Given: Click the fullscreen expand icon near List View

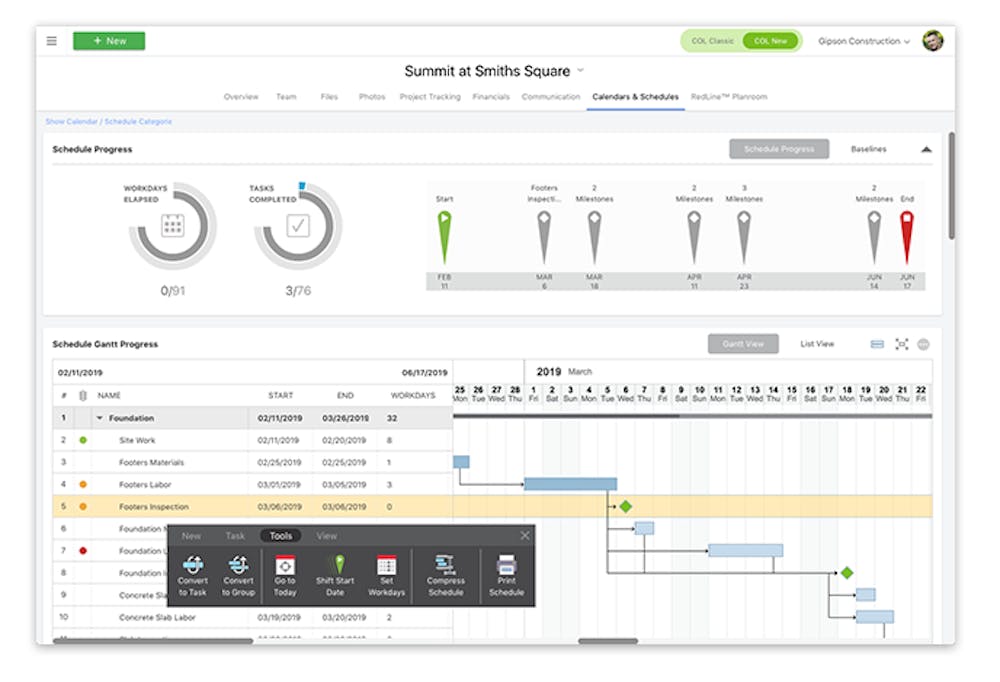Looking at the screenshot, I should coord(899,343).
